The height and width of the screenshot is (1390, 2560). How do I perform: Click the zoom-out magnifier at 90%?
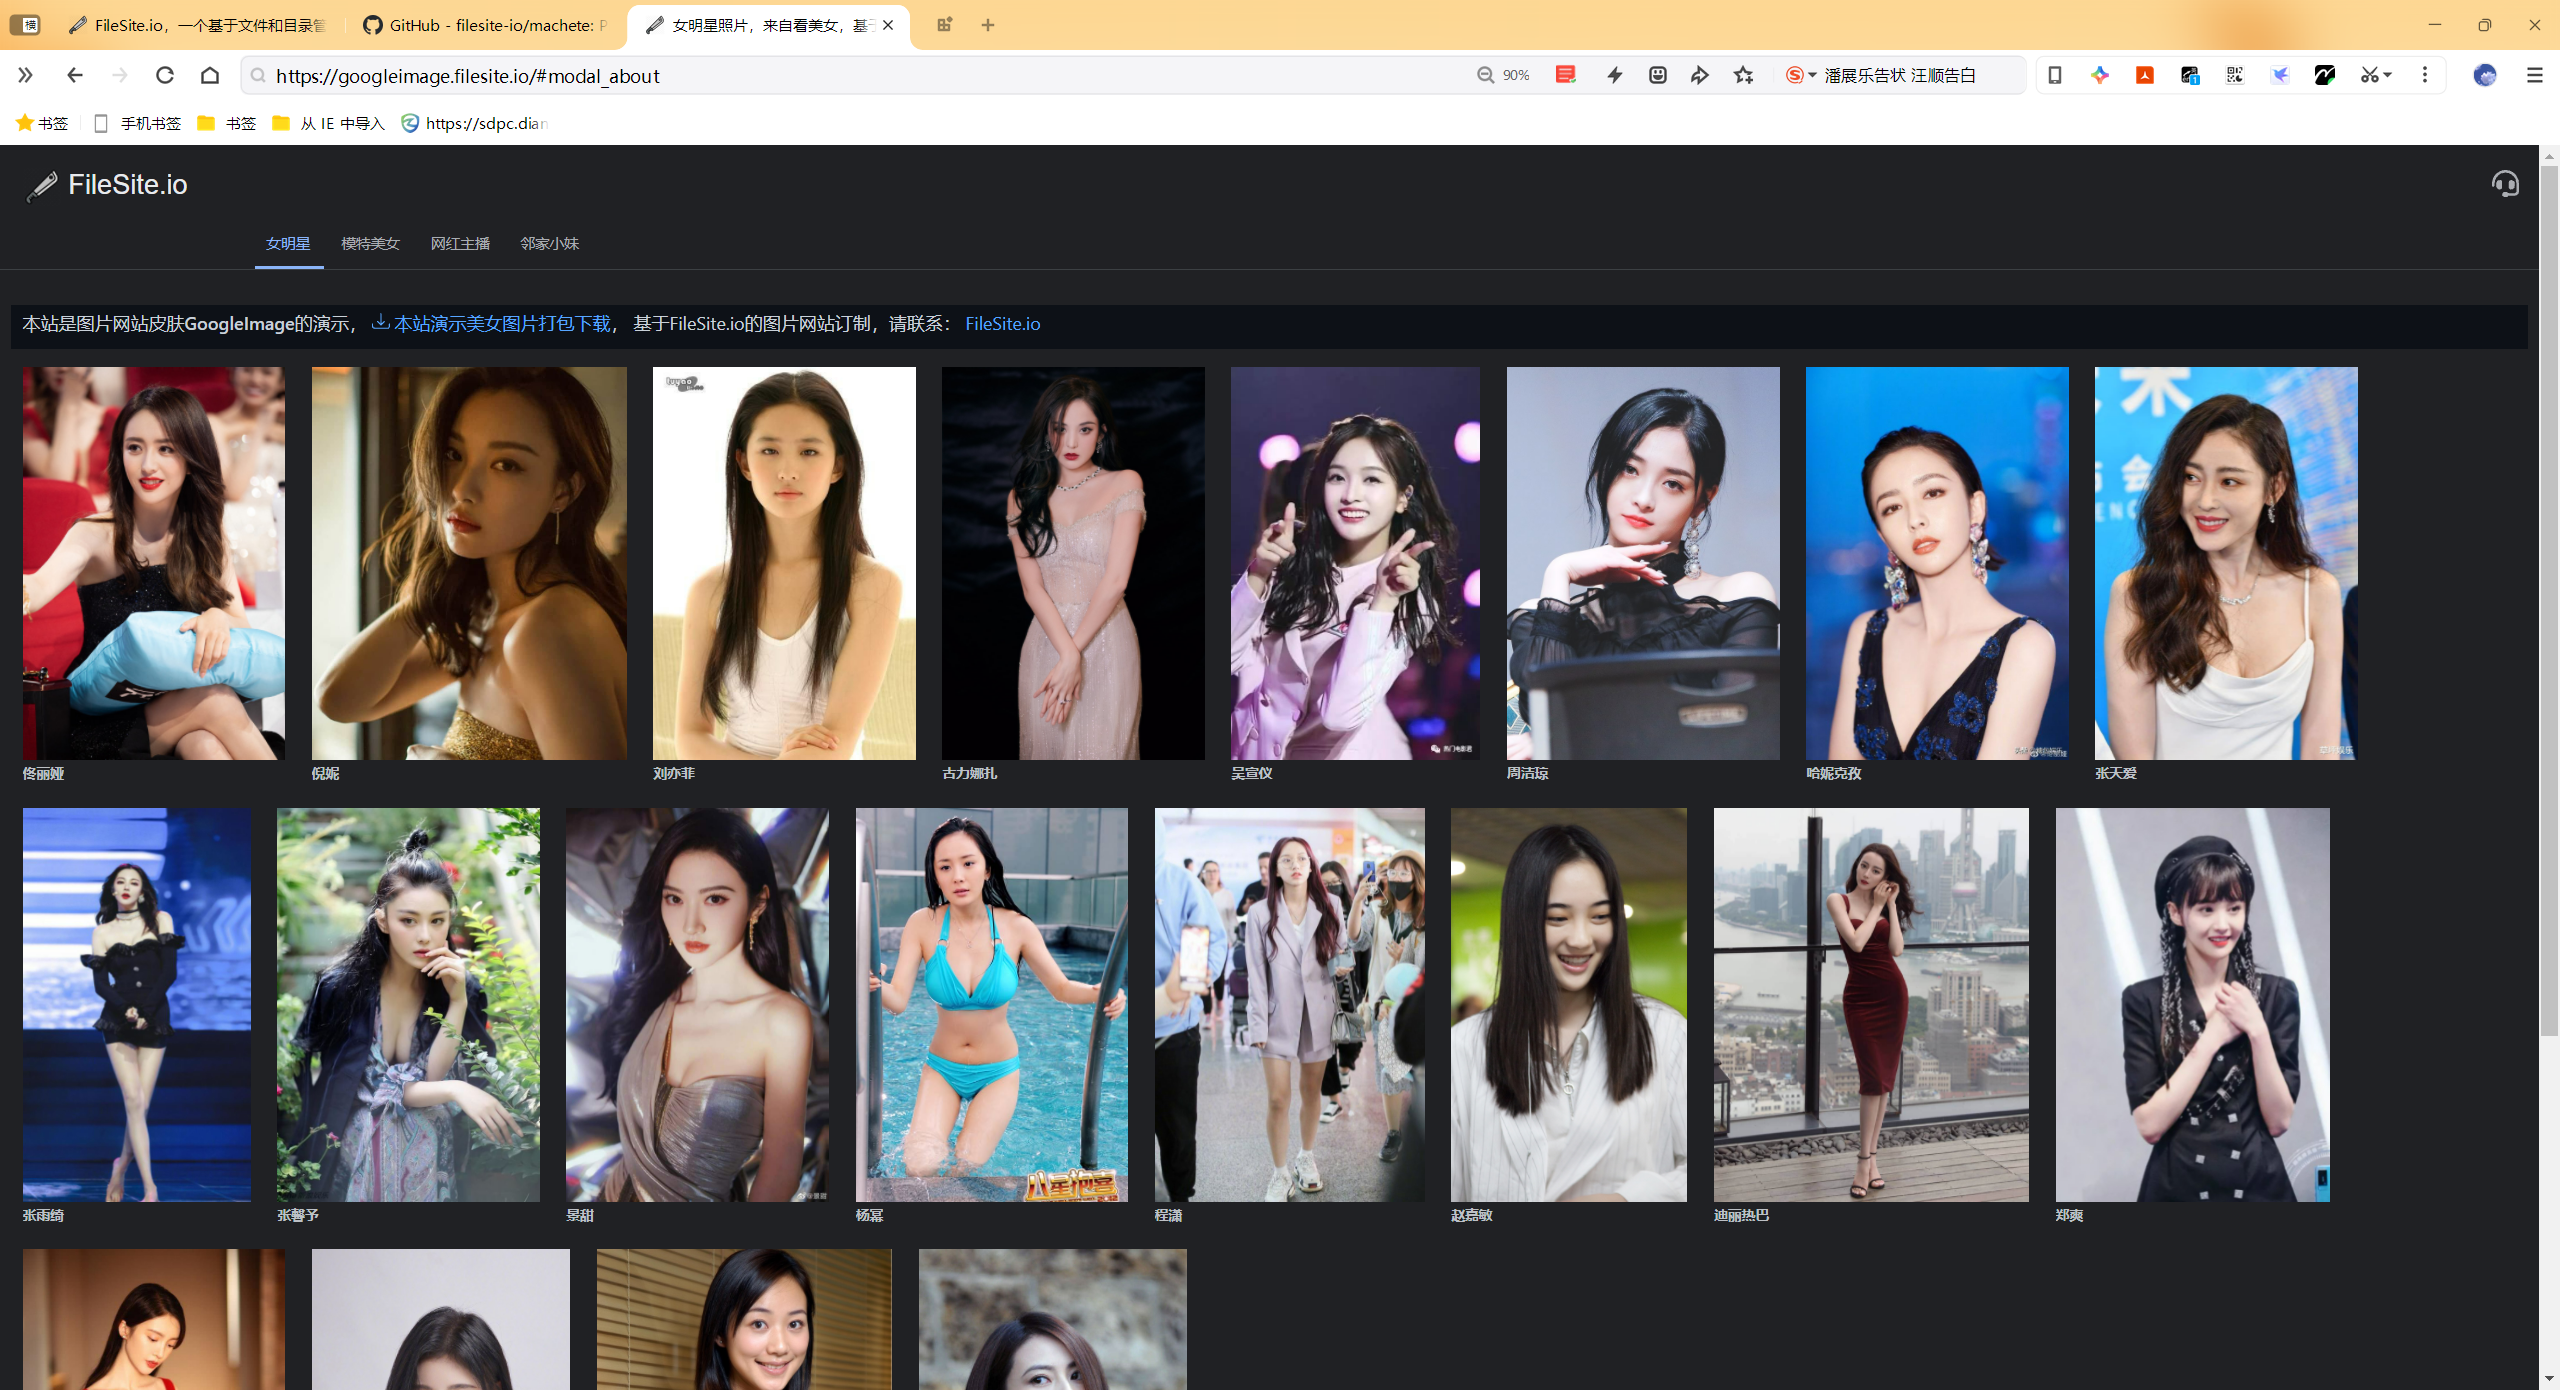[1486, 75]
